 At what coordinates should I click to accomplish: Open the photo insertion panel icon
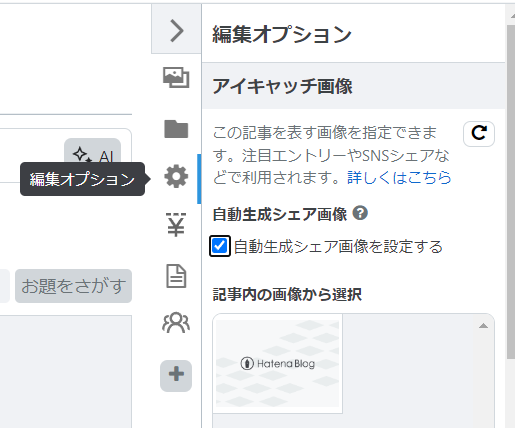point(176,78)
